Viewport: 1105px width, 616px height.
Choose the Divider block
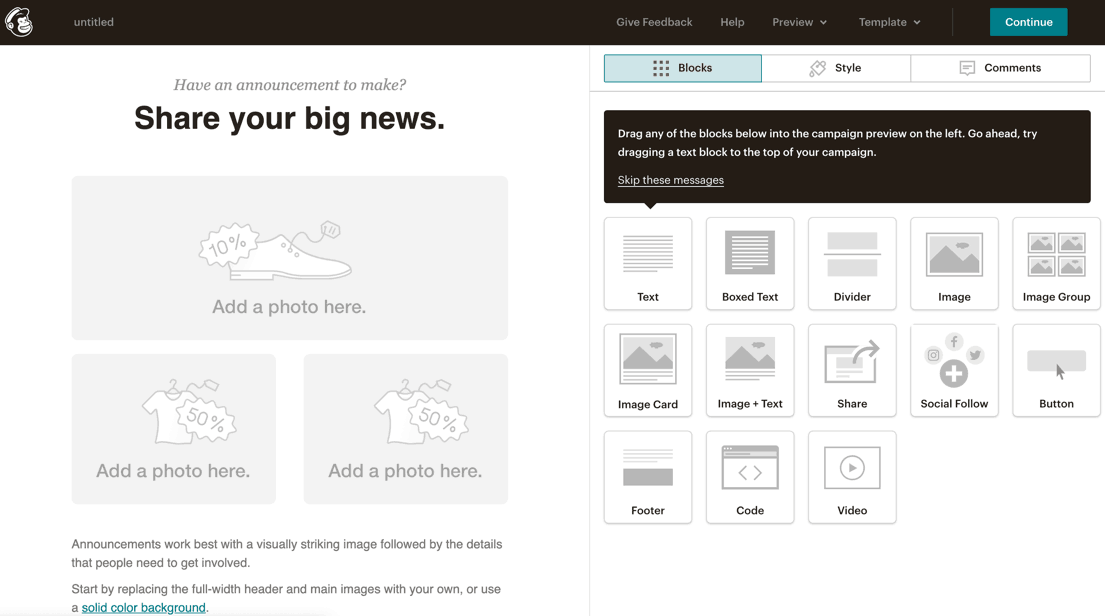click(x=852, y=264)
